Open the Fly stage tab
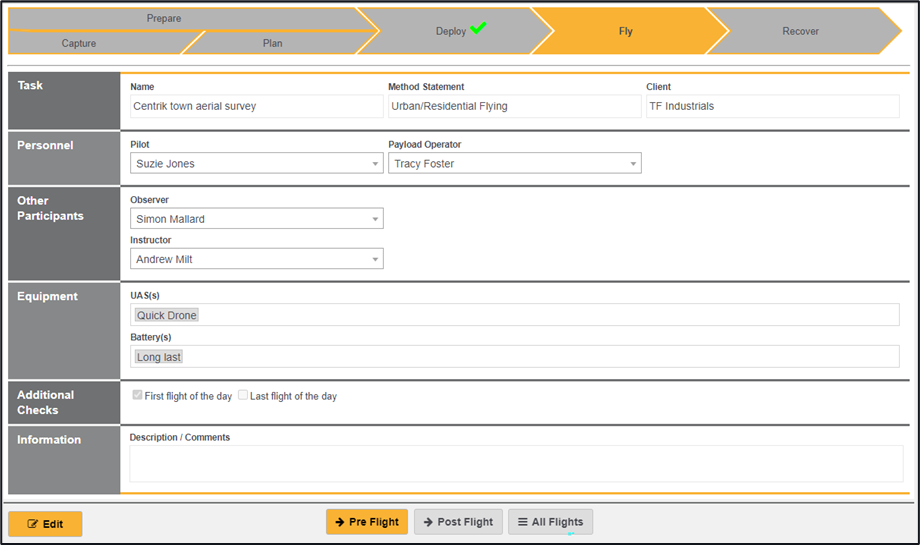920x545 pixels. [625, 31]
